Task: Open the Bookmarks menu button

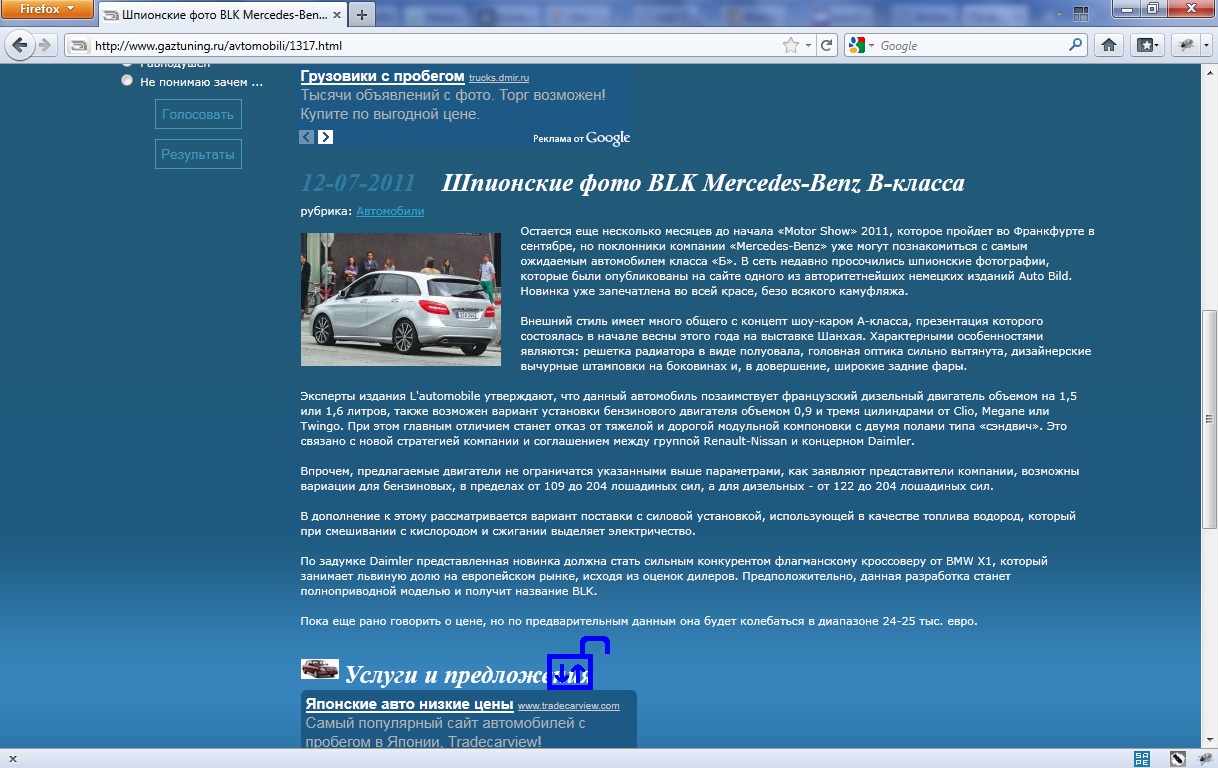Action: (x=1146, y=45)
